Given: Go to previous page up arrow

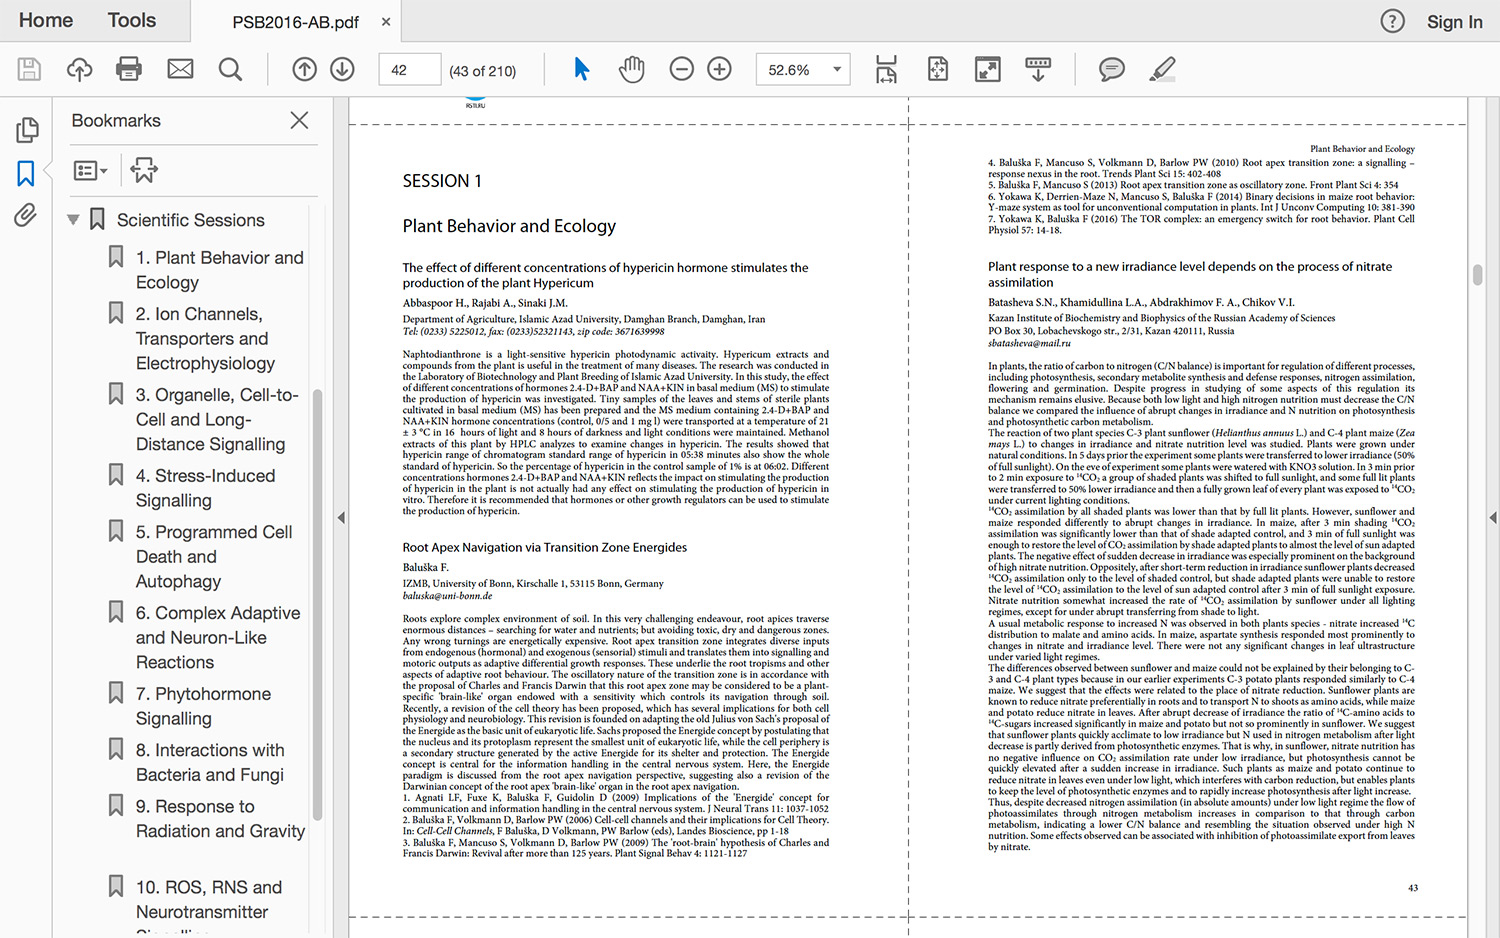Looking at the screenshot, I should point(304,69).
